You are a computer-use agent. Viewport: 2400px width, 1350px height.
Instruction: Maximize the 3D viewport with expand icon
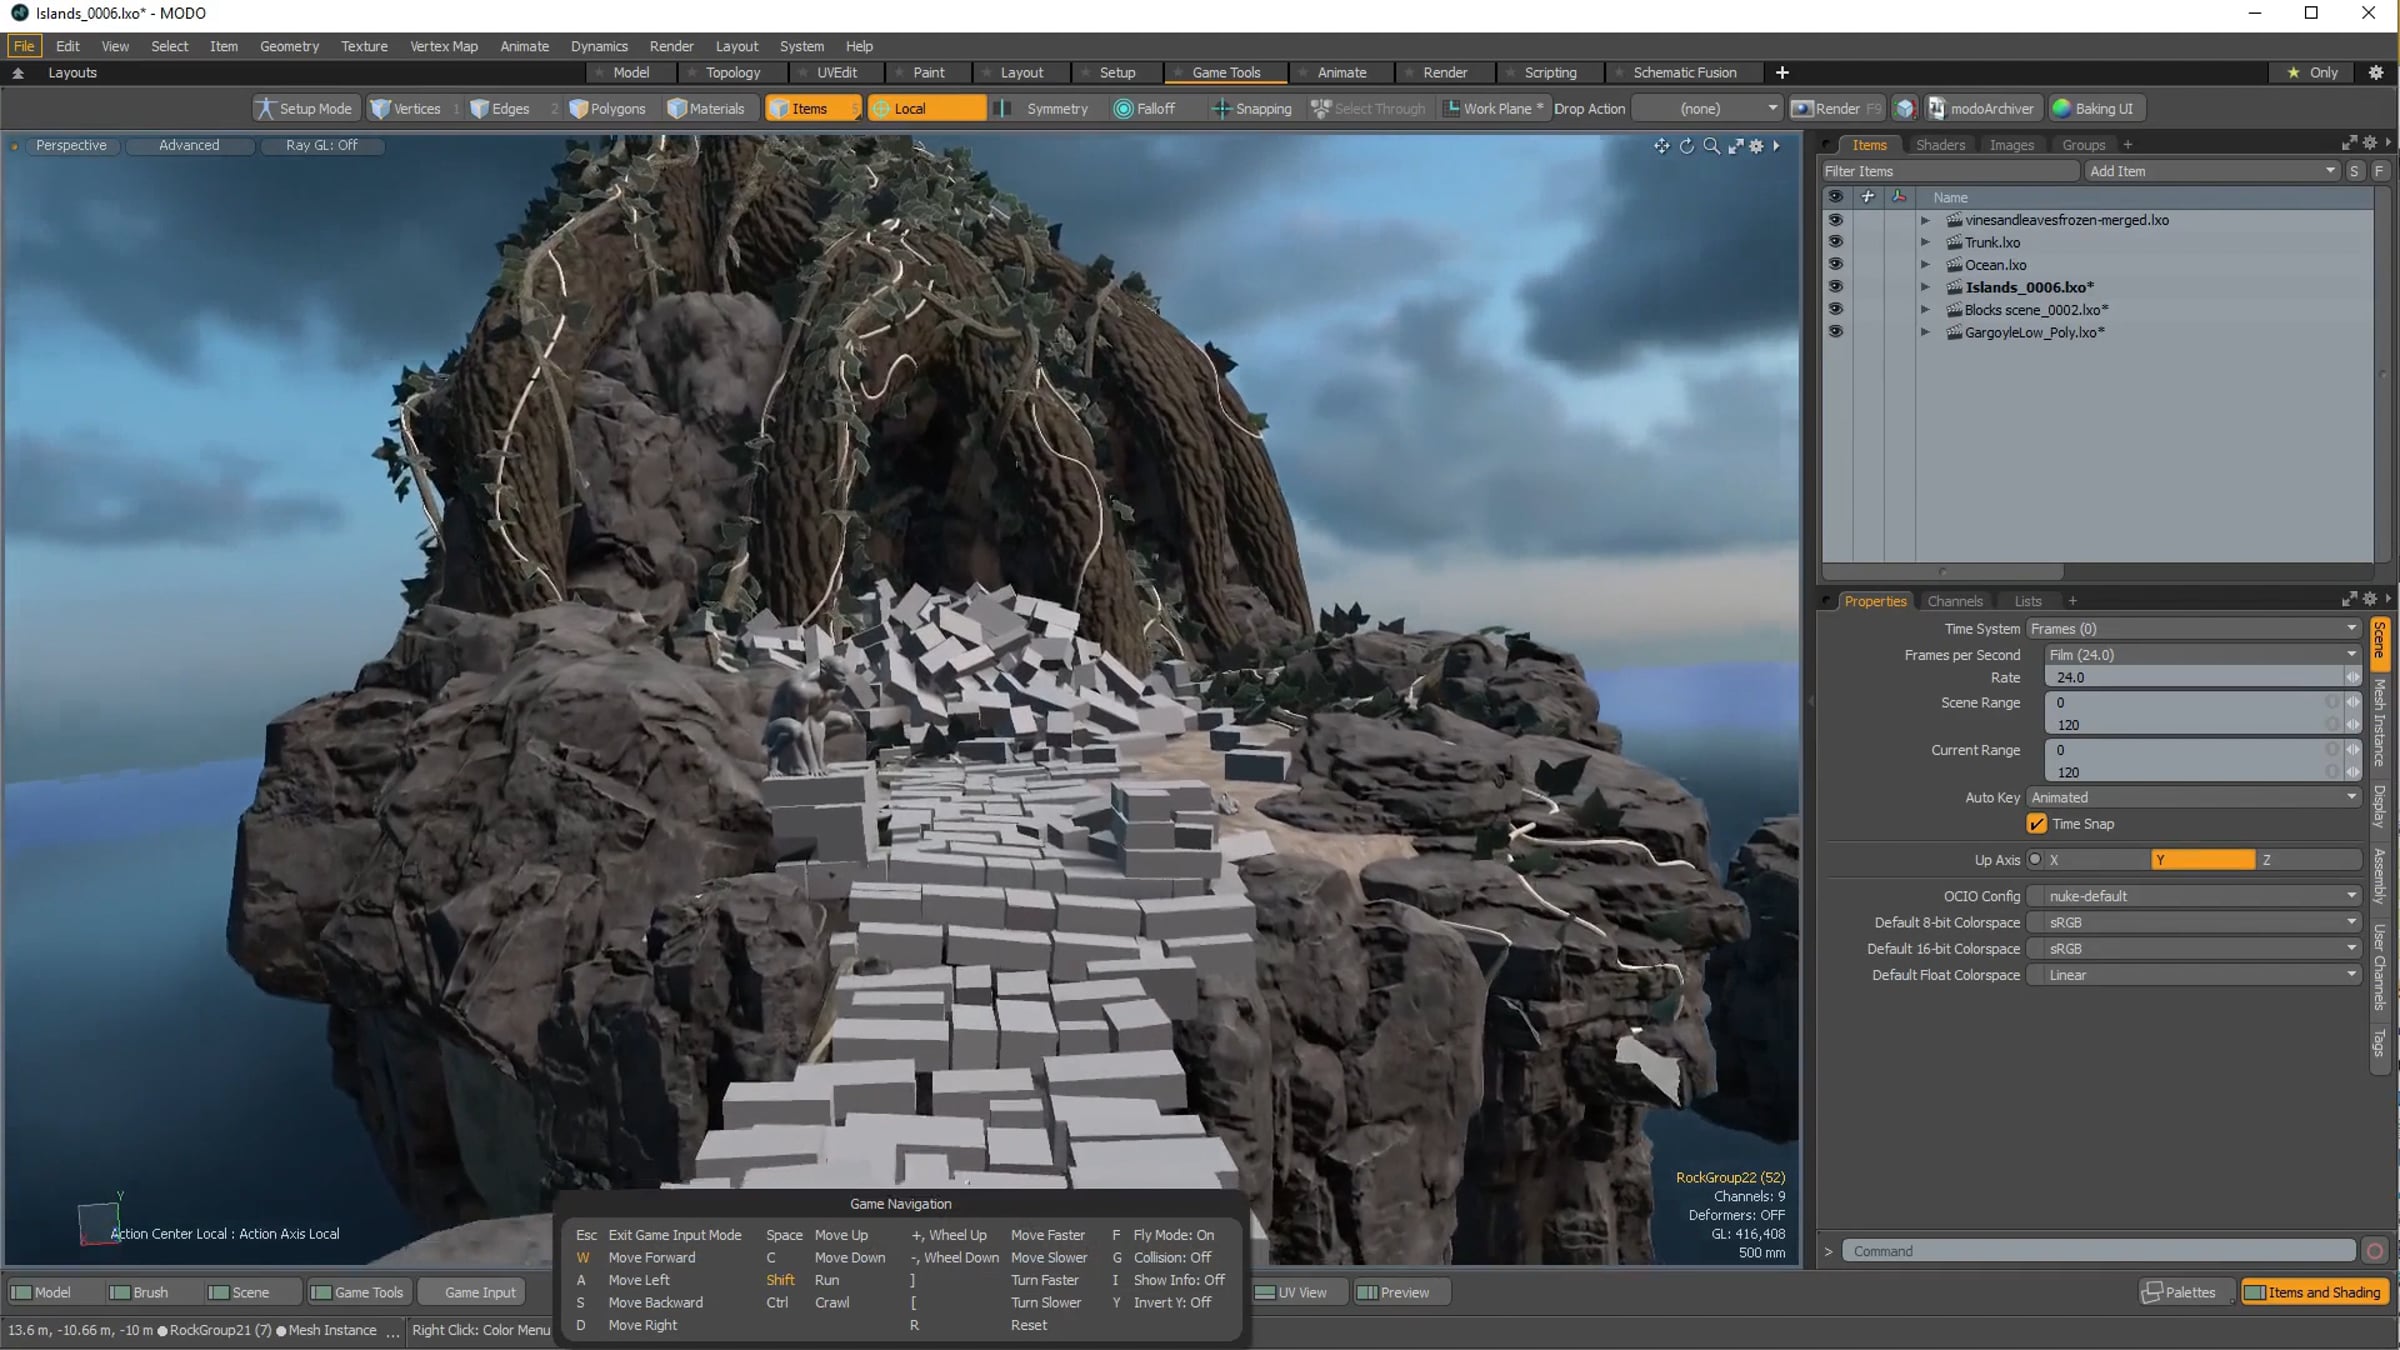pyautogui.click(x=1735, y=146)
